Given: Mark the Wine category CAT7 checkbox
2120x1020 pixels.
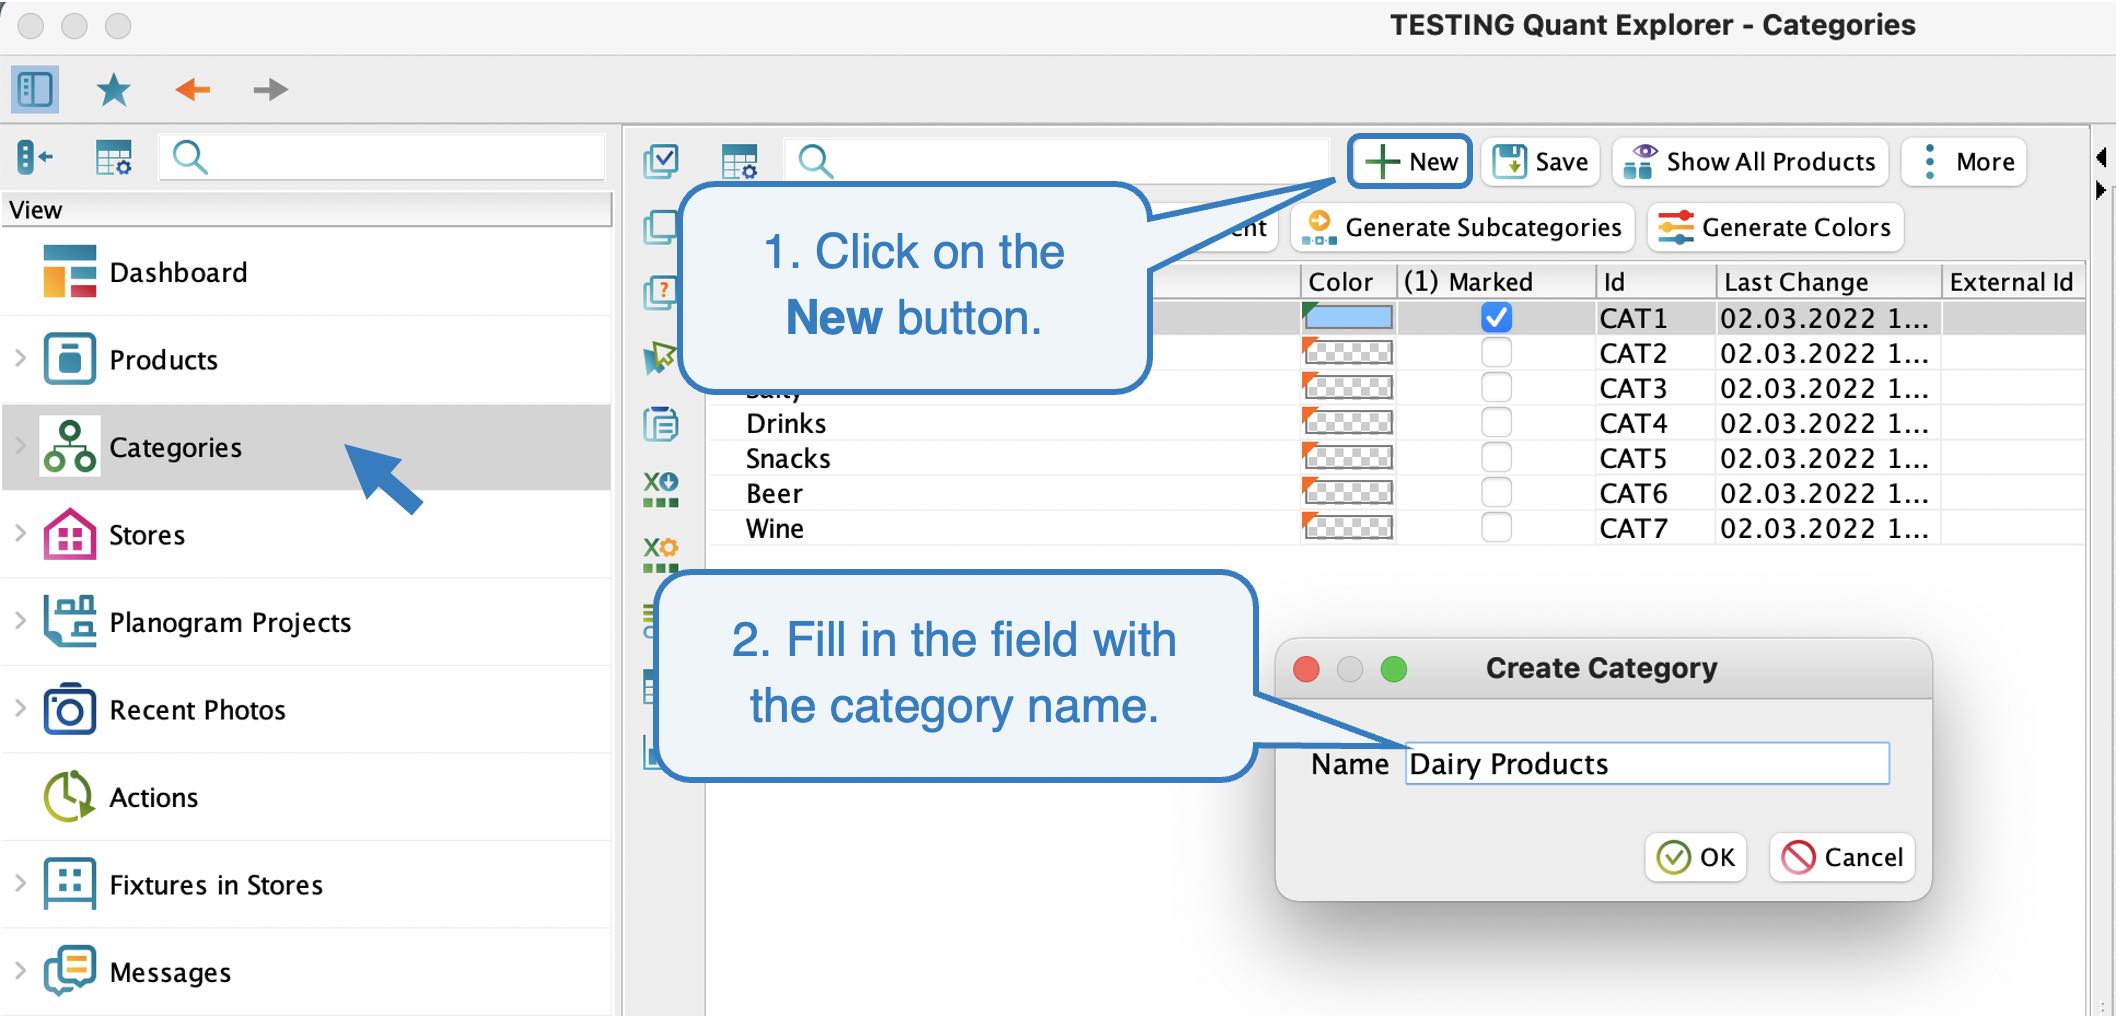Looking at the screenshot, I should [x=1496, y=527].
